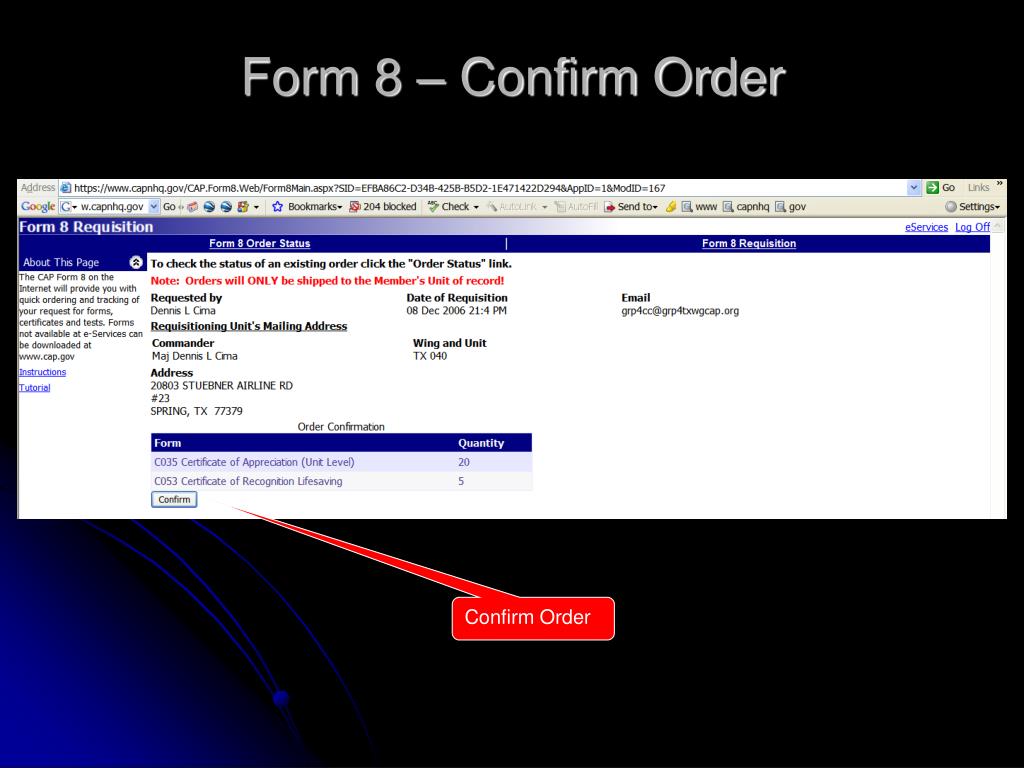Click the AutoLink toolbar button

(x=511, y=207)
